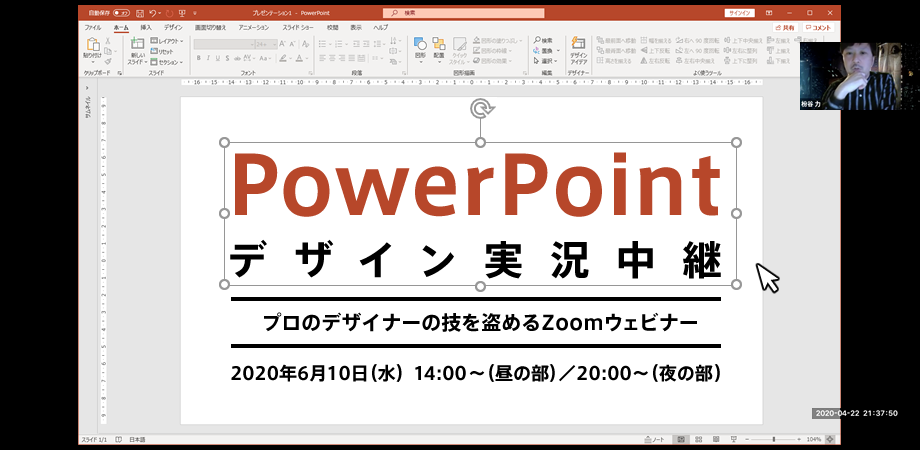The height and width of the screenshot is (450, 920).
Task: Click the ノート (Notes) button in status bar
Action: click(x=654, y=439)
